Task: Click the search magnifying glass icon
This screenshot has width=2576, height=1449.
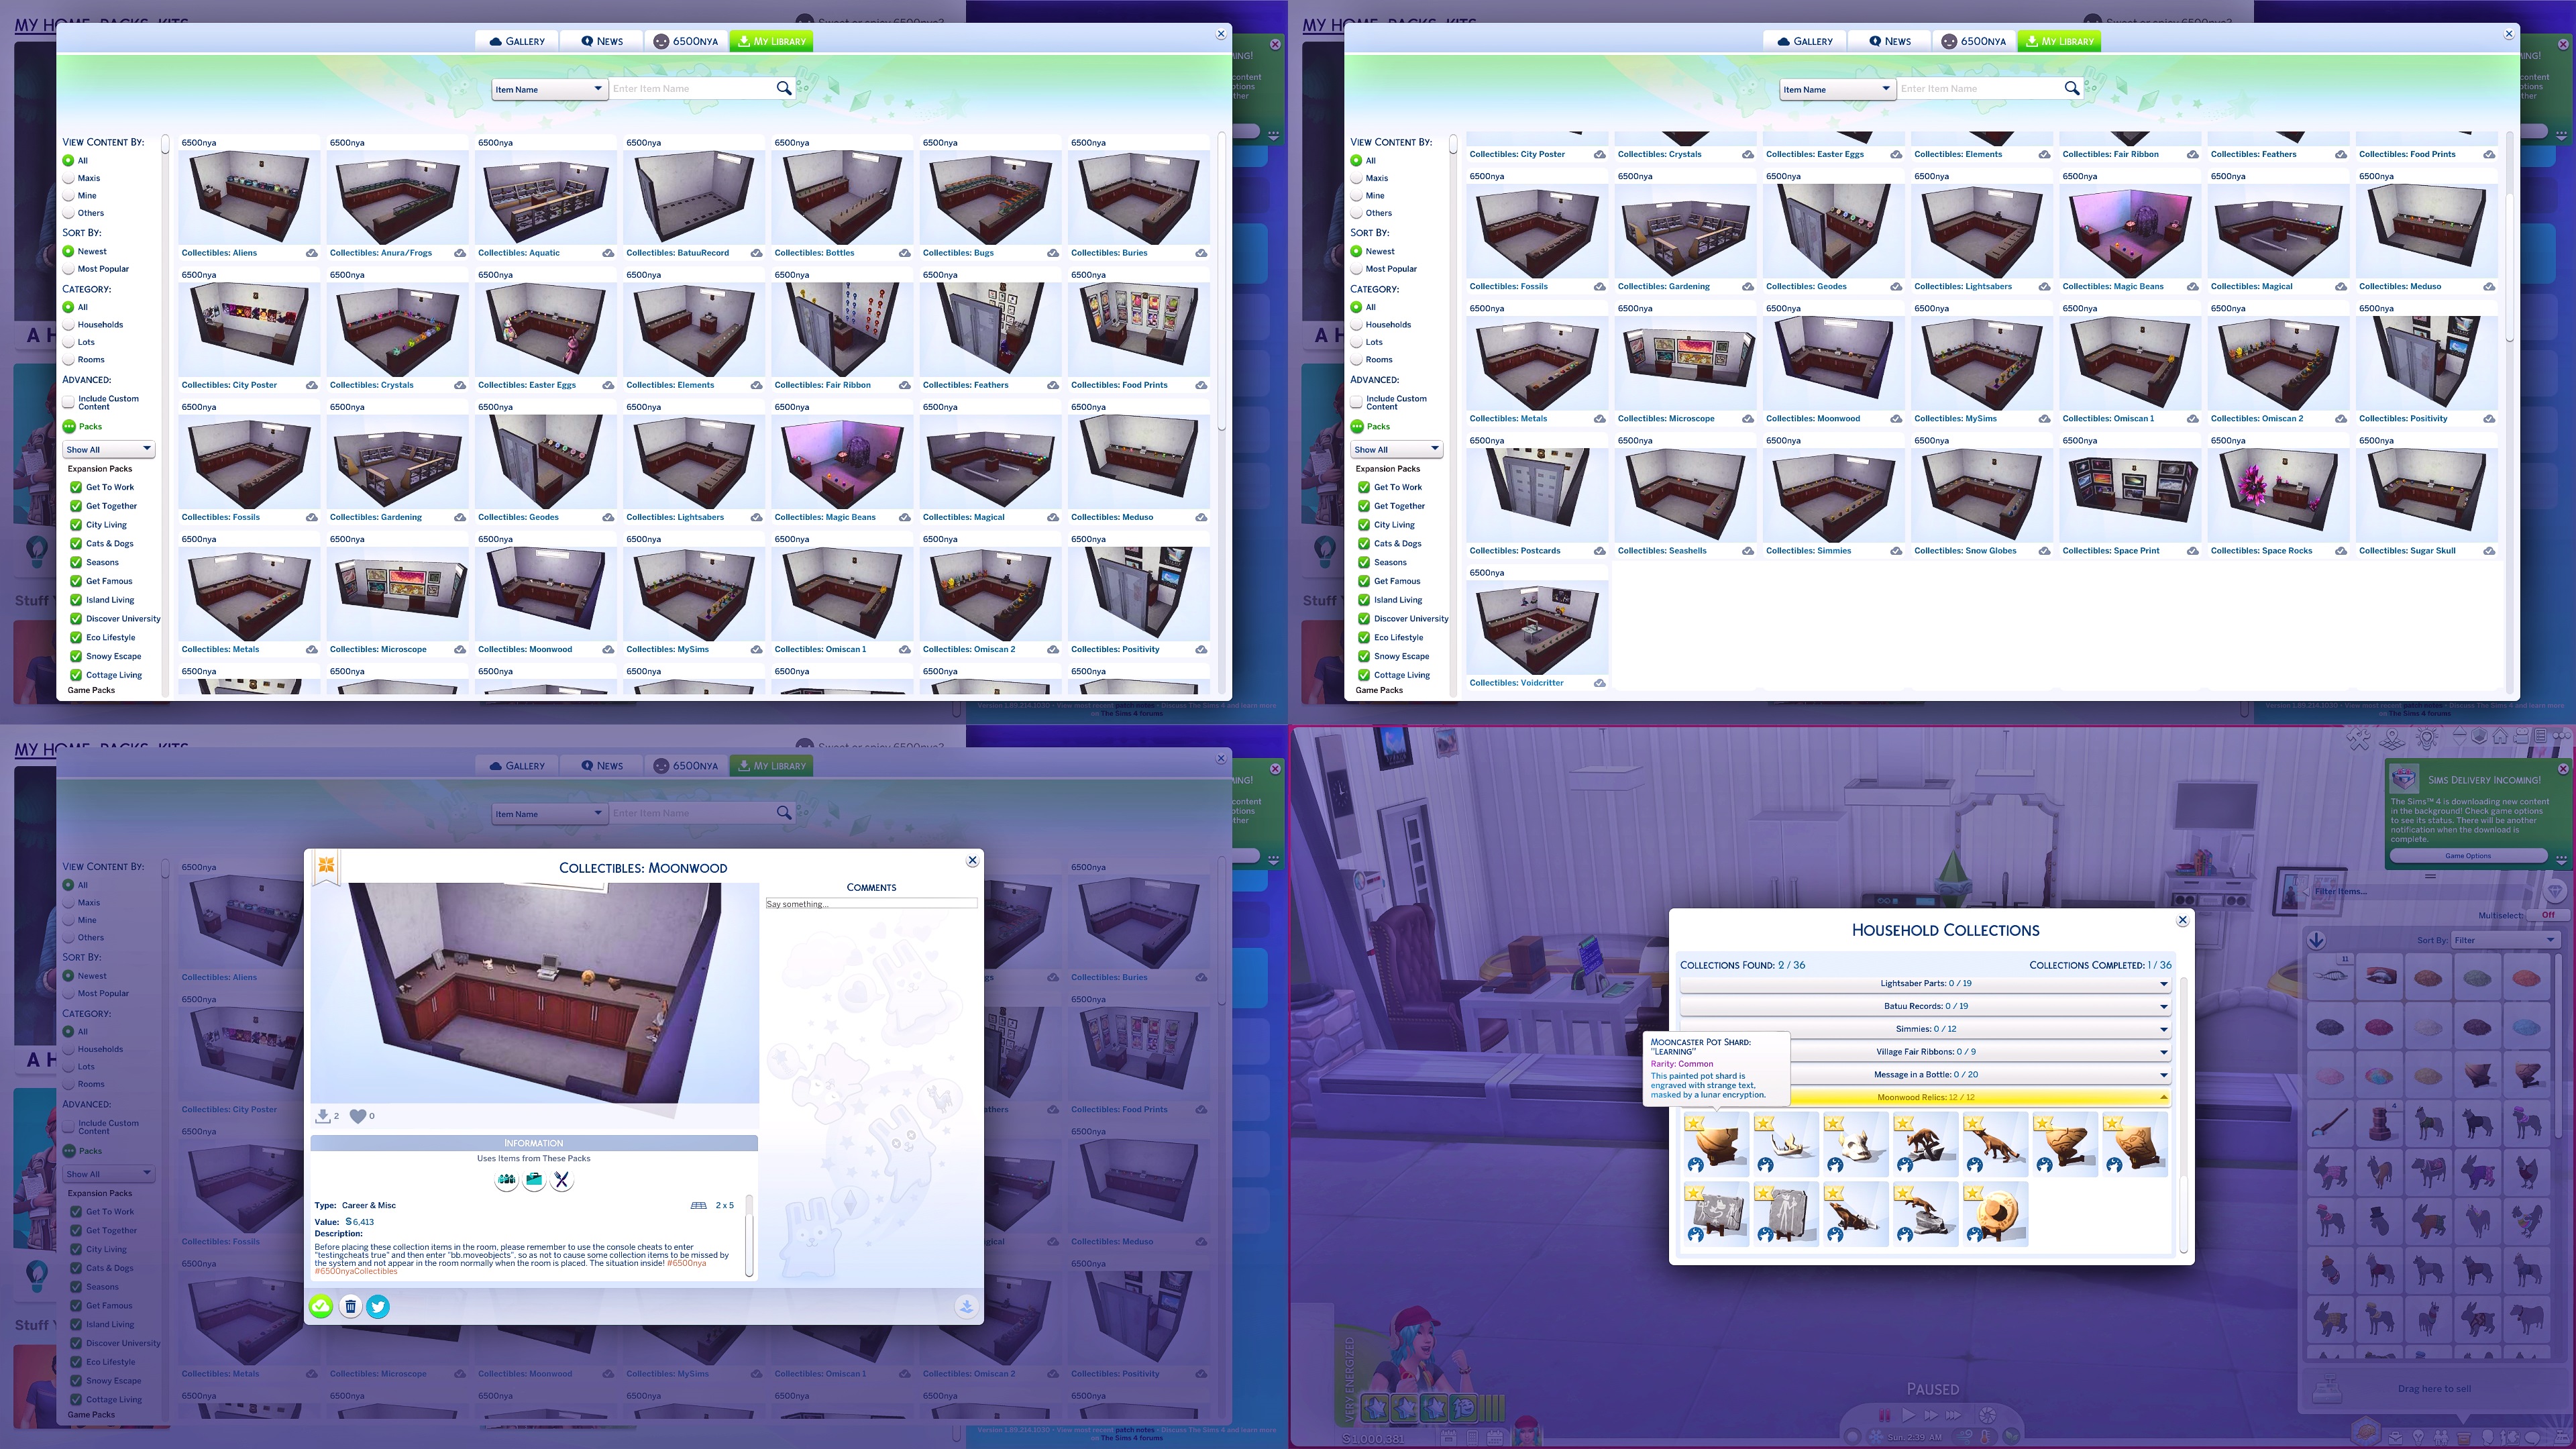Action: (x=784, y=88)
